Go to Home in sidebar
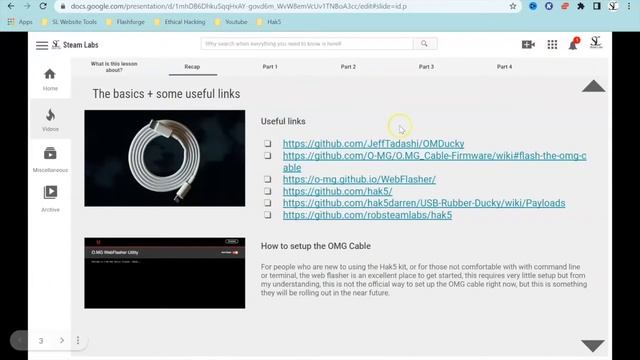Viewport: 640px width, 360px height. 50,80
